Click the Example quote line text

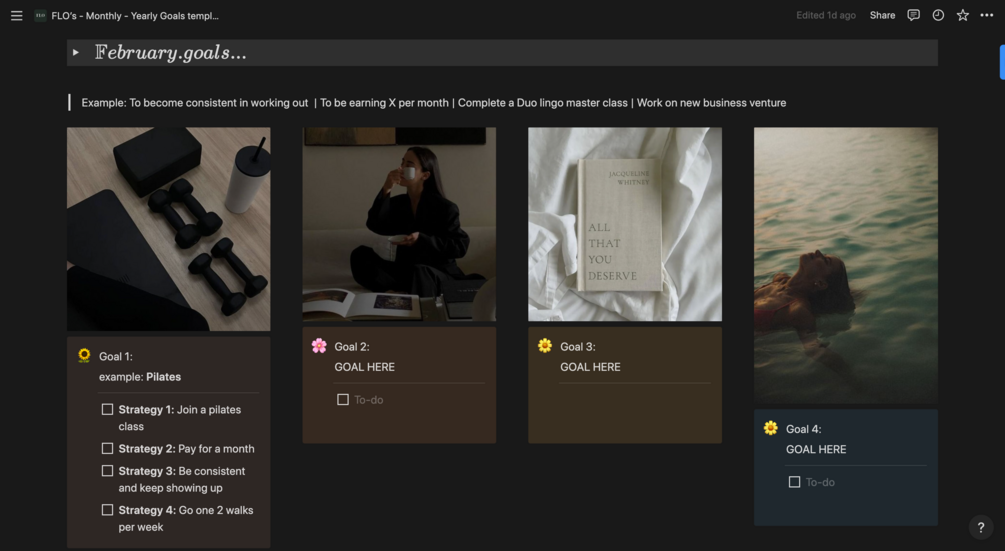[x=433, y=103]
